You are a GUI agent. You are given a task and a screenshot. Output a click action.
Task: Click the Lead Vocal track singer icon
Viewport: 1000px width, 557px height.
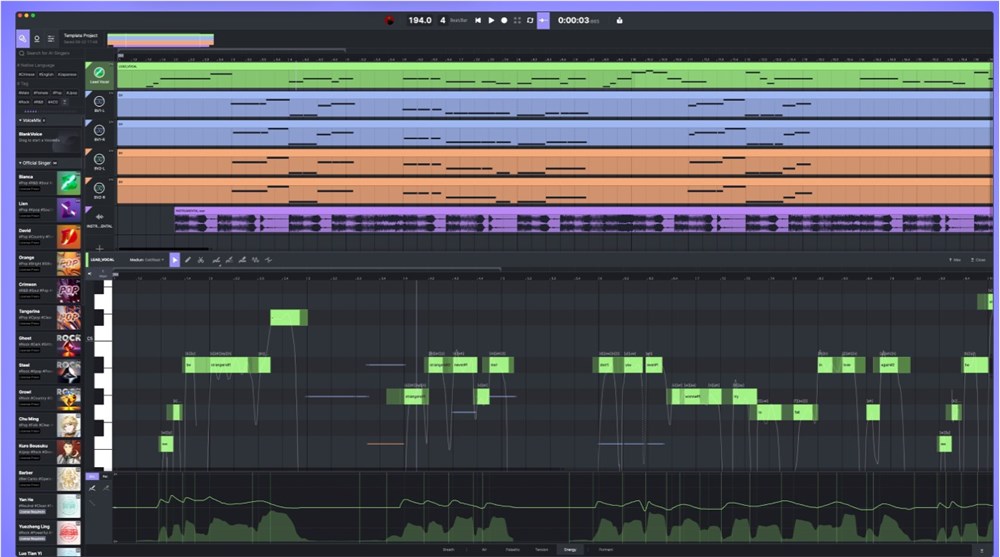click(99, 73)
